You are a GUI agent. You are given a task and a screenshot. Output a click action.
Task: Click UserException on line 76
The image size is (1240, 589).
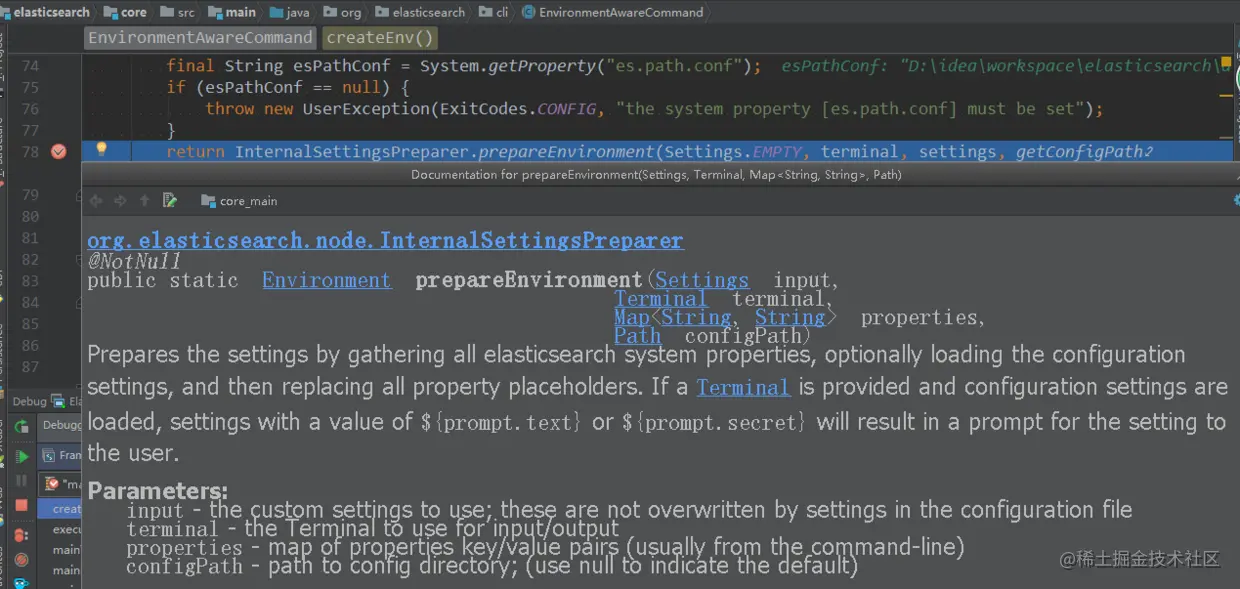tap(366, 109)
